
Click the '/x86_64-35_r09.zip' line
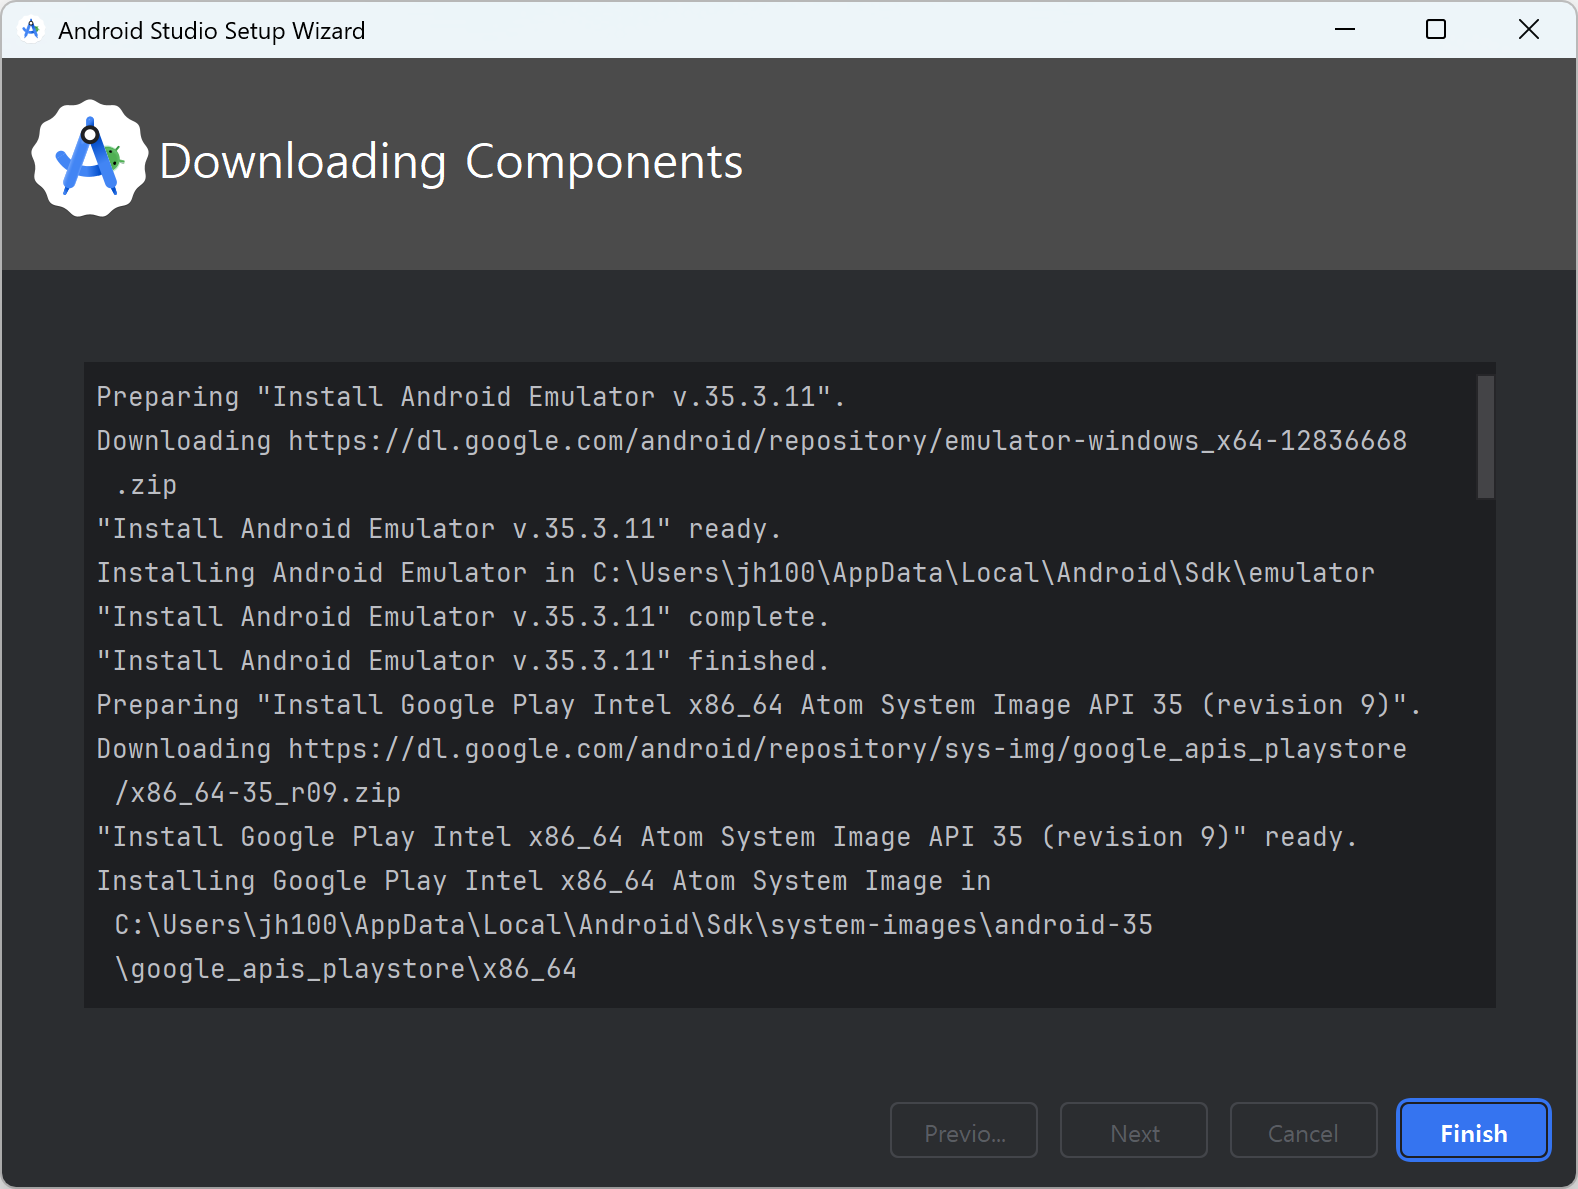tap(258, 793)
